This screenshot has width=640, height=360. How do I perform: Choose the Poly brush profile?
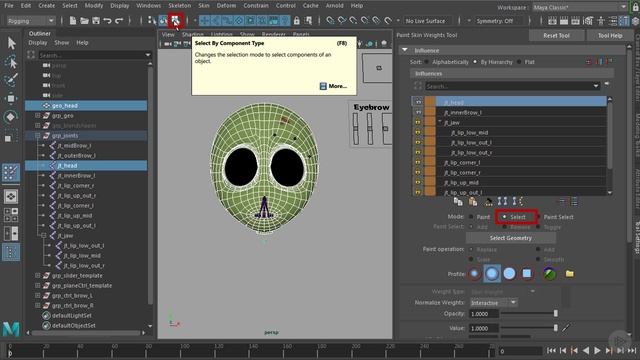point(492,273)
